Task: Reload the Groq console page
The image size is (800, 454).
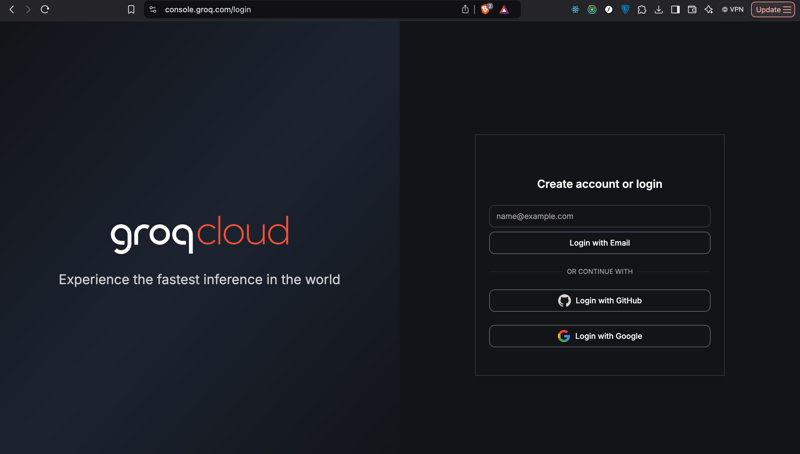Action: click(x=45, y=9)
